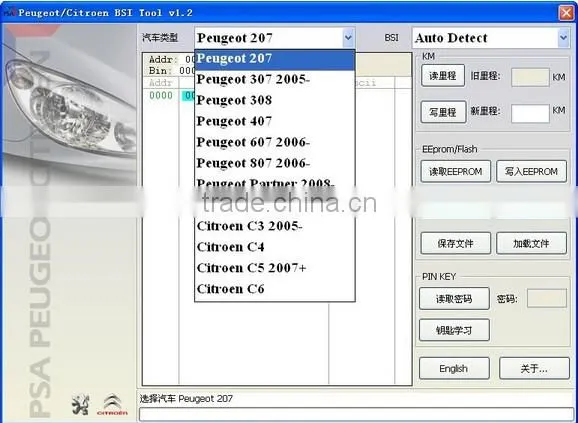This screenshot has width=578, height=423.
Task: Click the 密码 PIN code field
Action: tap(547, 298)
